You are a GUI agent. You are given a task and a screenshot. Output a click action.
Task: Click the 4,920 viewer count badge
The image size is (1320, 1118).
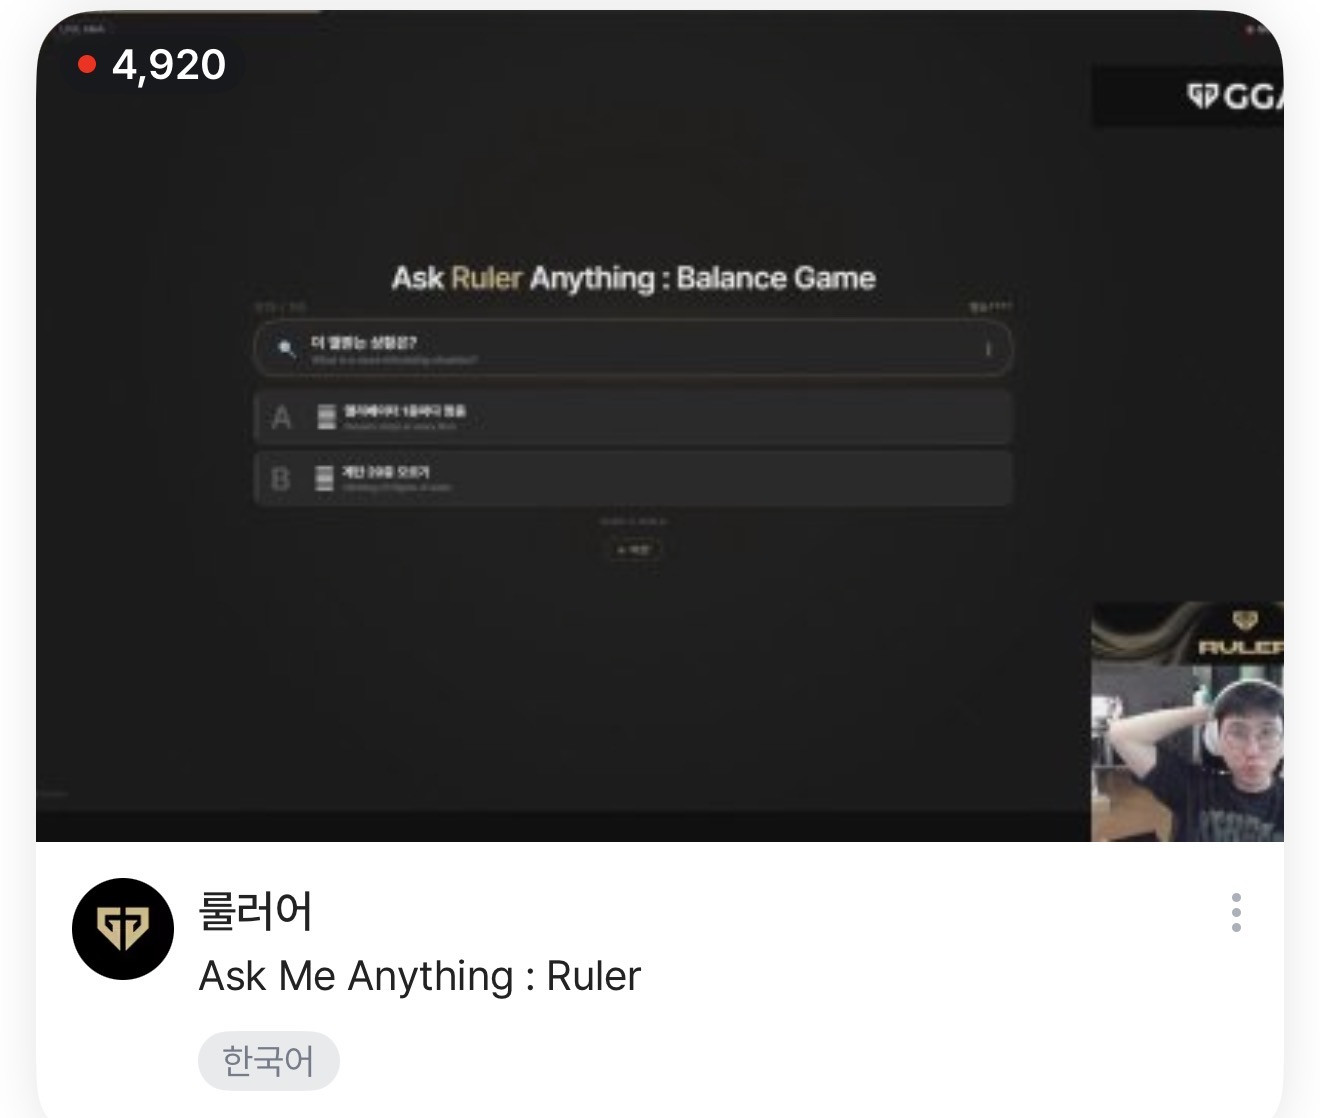tap(154, 65)
